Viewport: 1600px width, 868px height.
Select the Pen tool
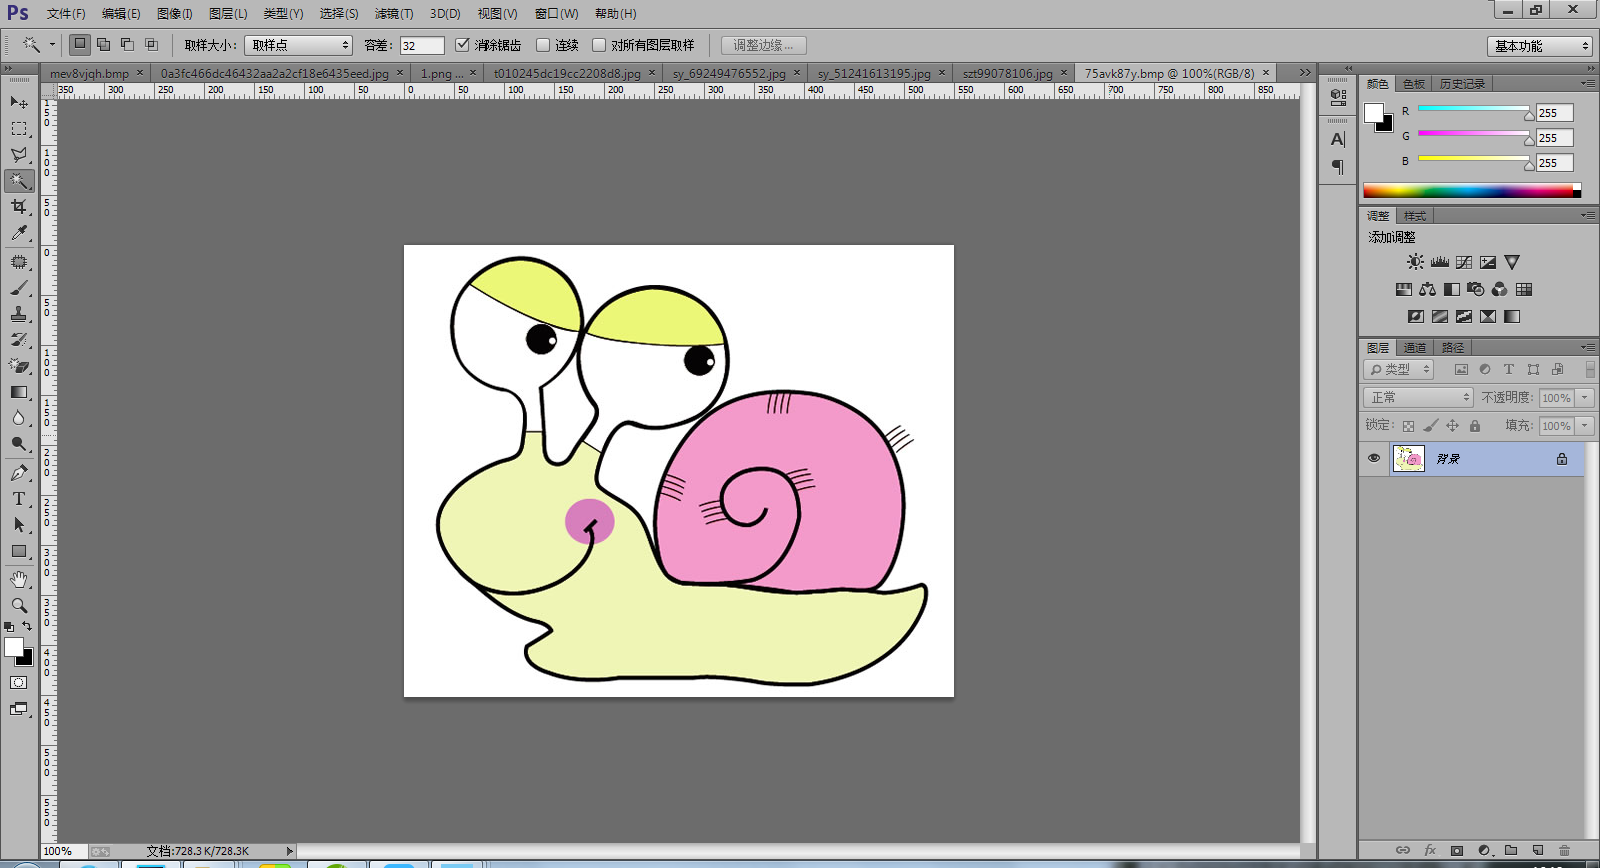(x=19, y=473)
